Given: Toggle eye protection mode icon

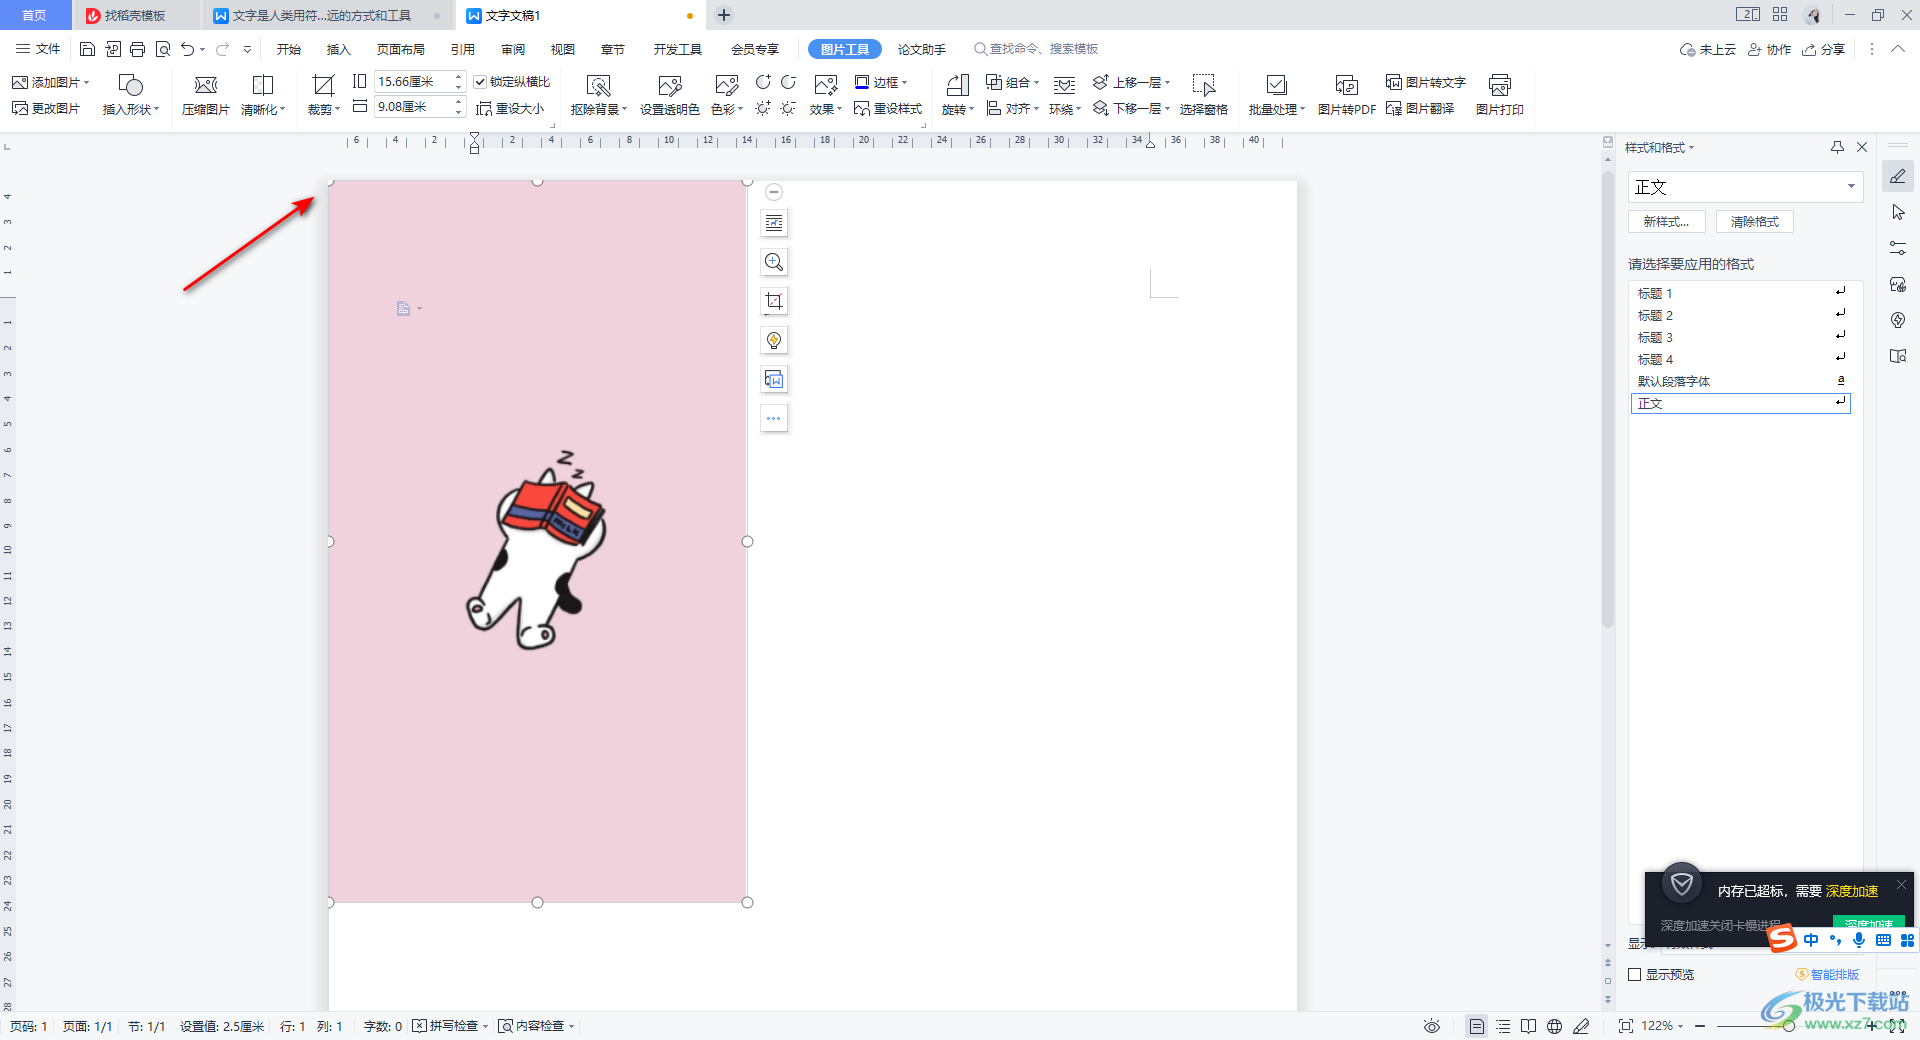Looking at the screenshot, I should pos(1432,1026).
